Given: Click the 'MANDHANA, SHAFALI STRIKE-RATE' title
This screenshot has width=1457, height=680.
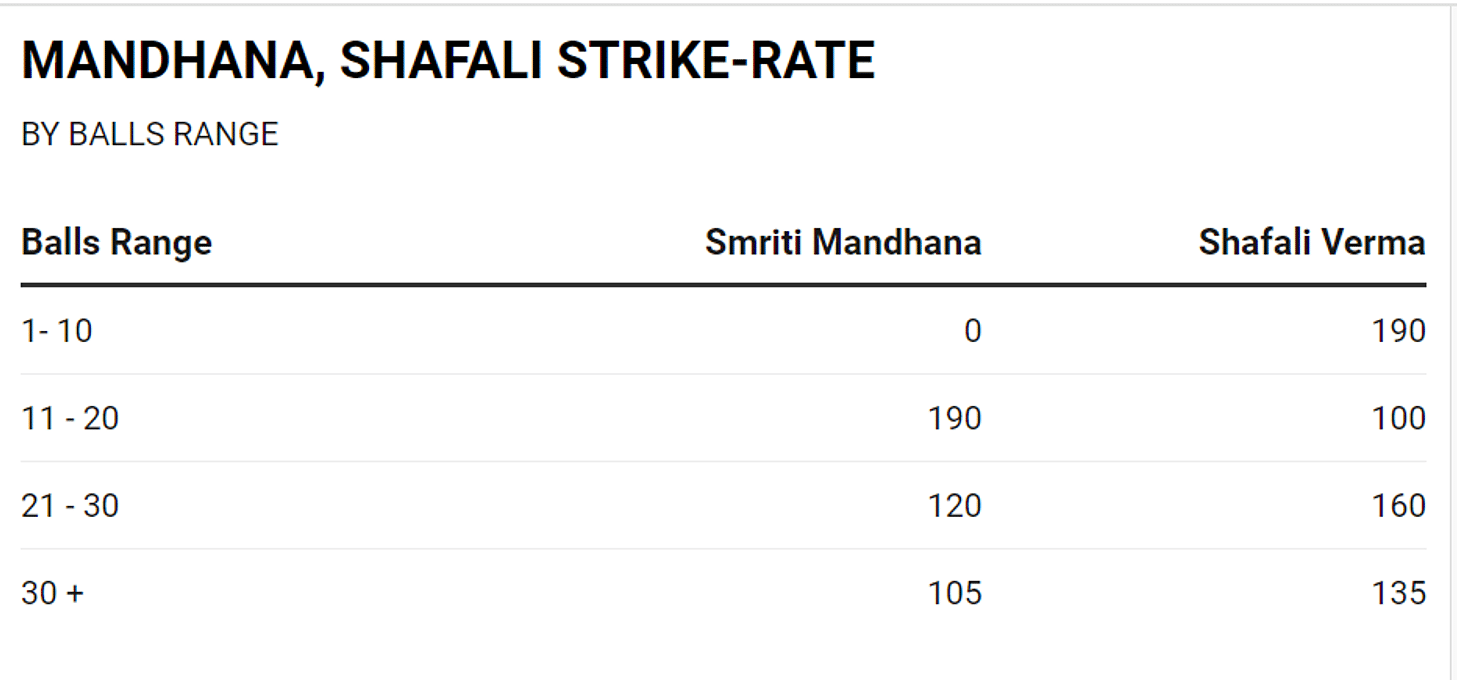Looking at the screenshot, I should [448, 61].
